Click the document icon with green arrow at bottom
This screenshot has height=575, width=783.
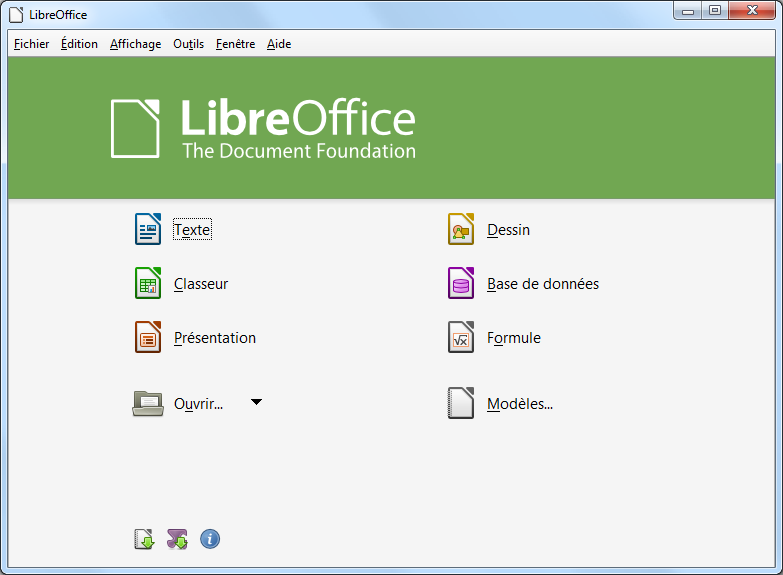tap(144, 539)
